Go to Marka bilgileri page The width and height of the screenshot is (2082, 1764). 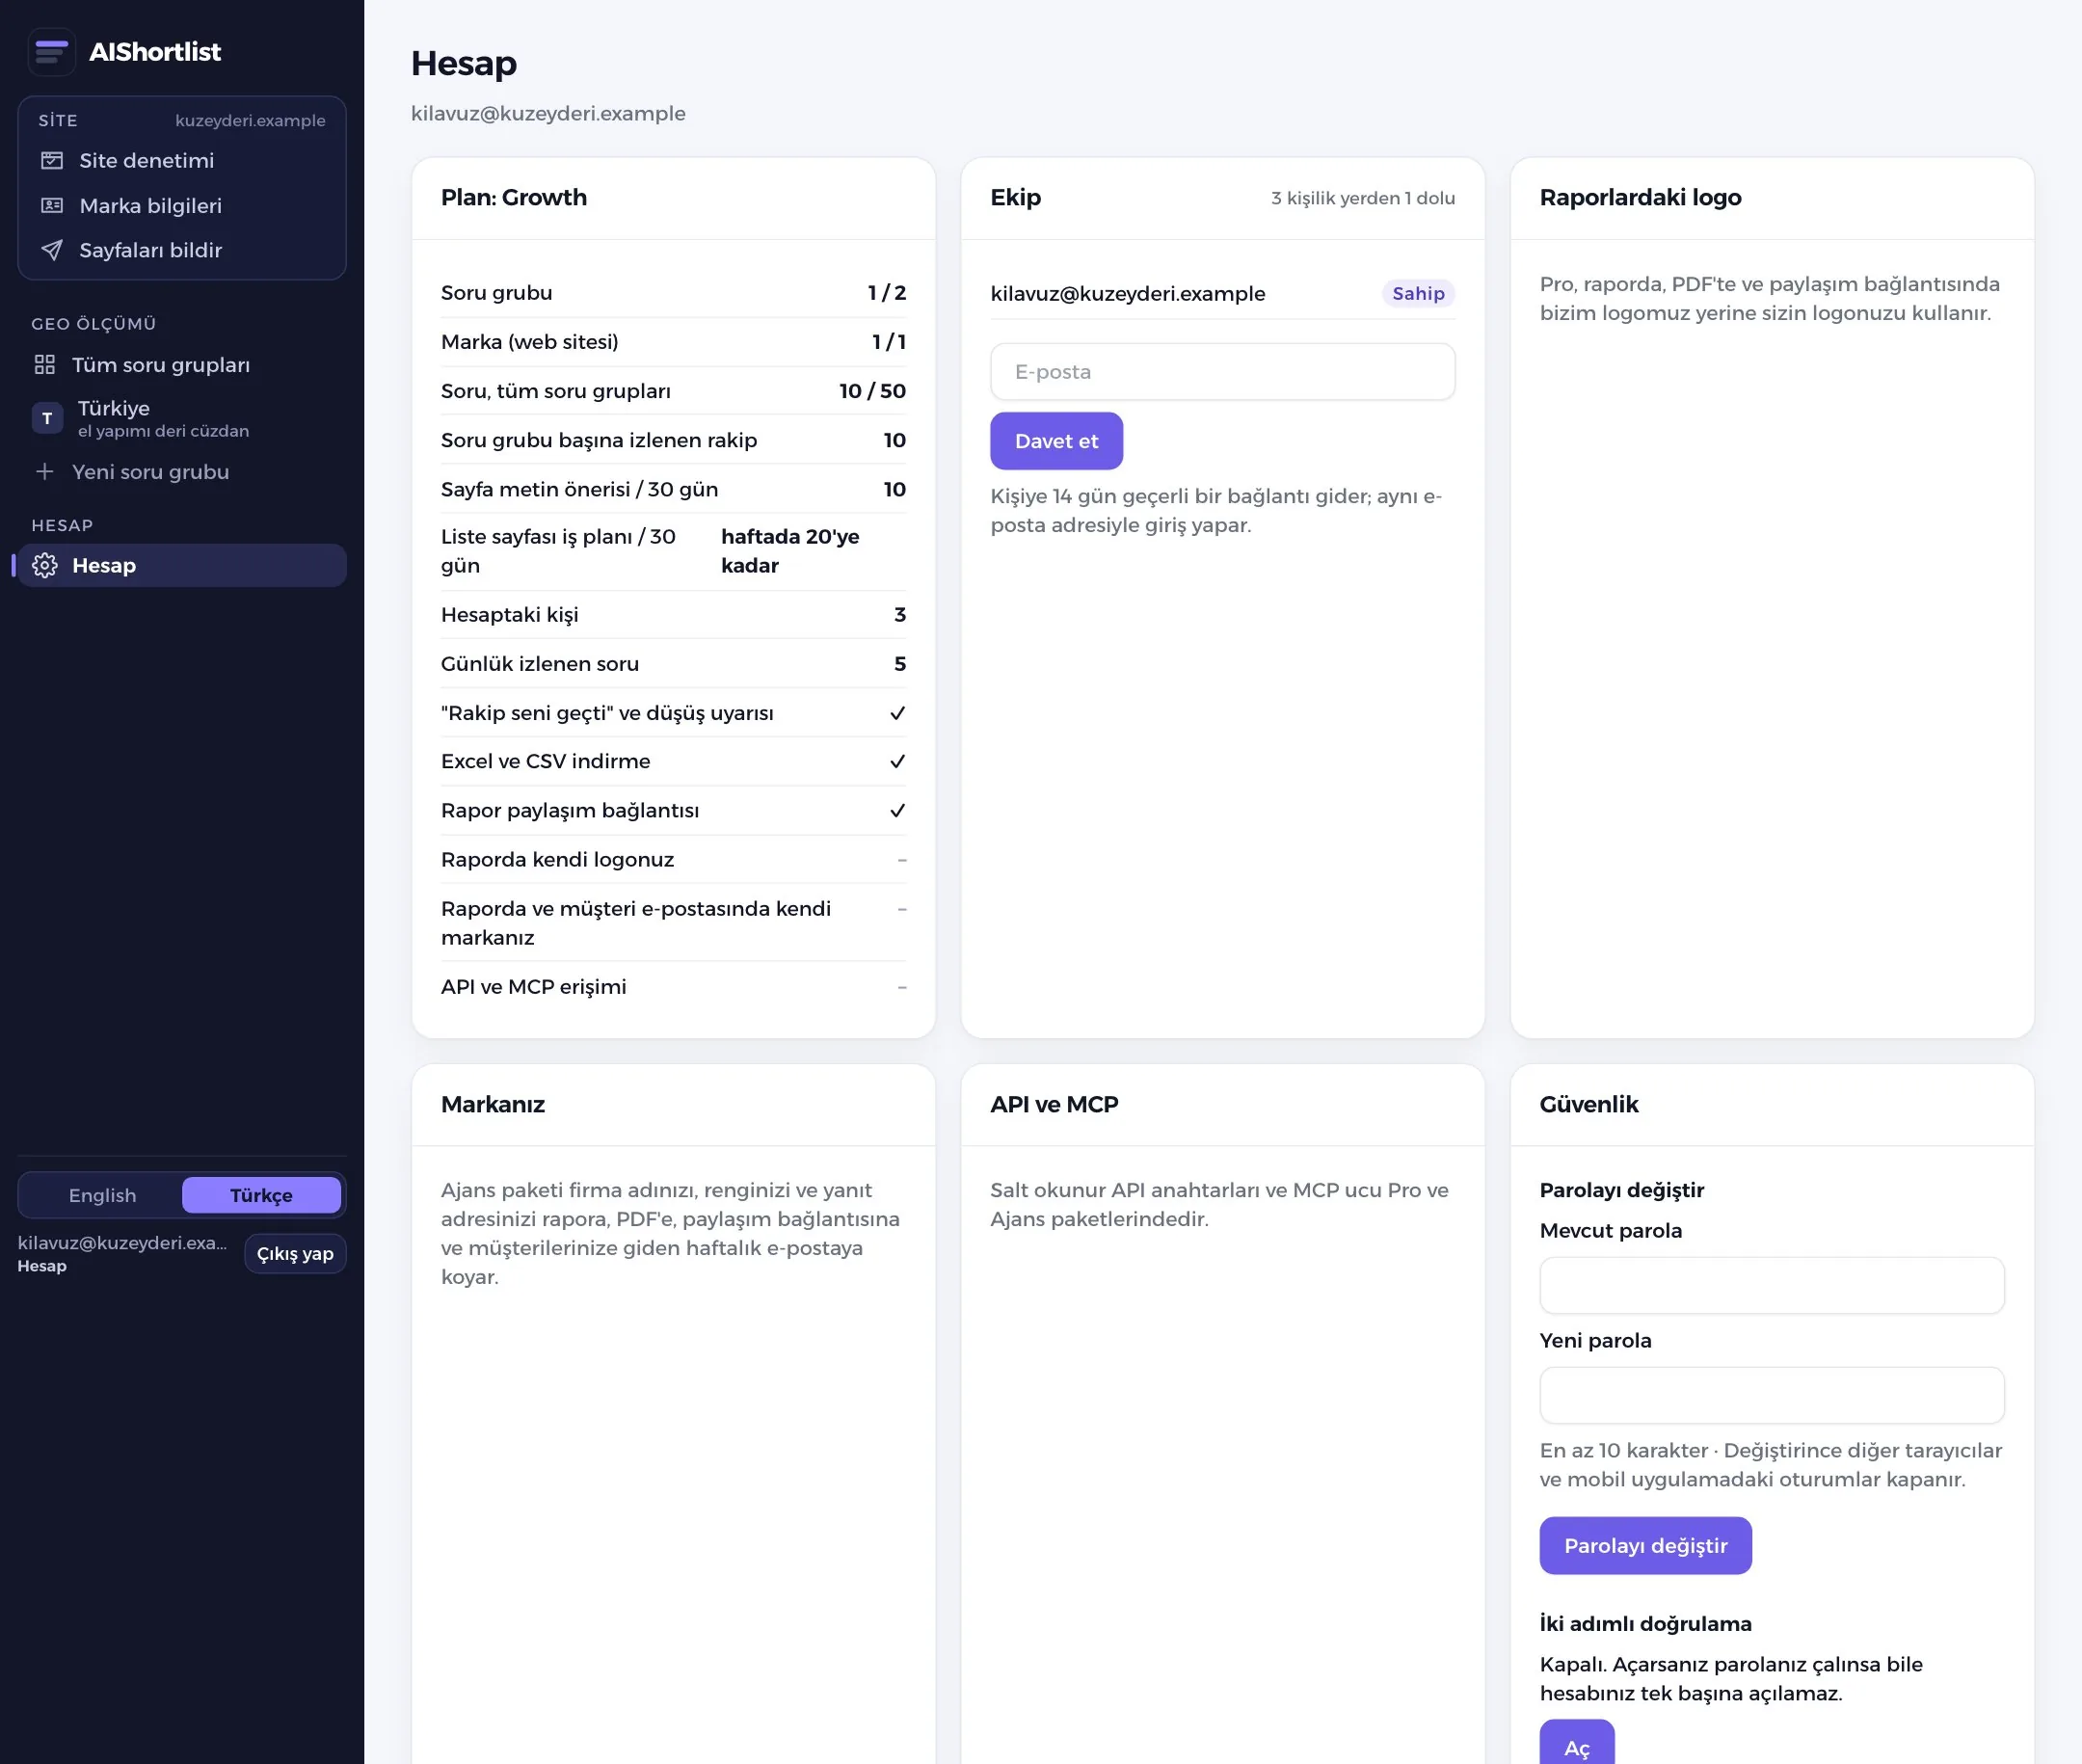point(182,206)
